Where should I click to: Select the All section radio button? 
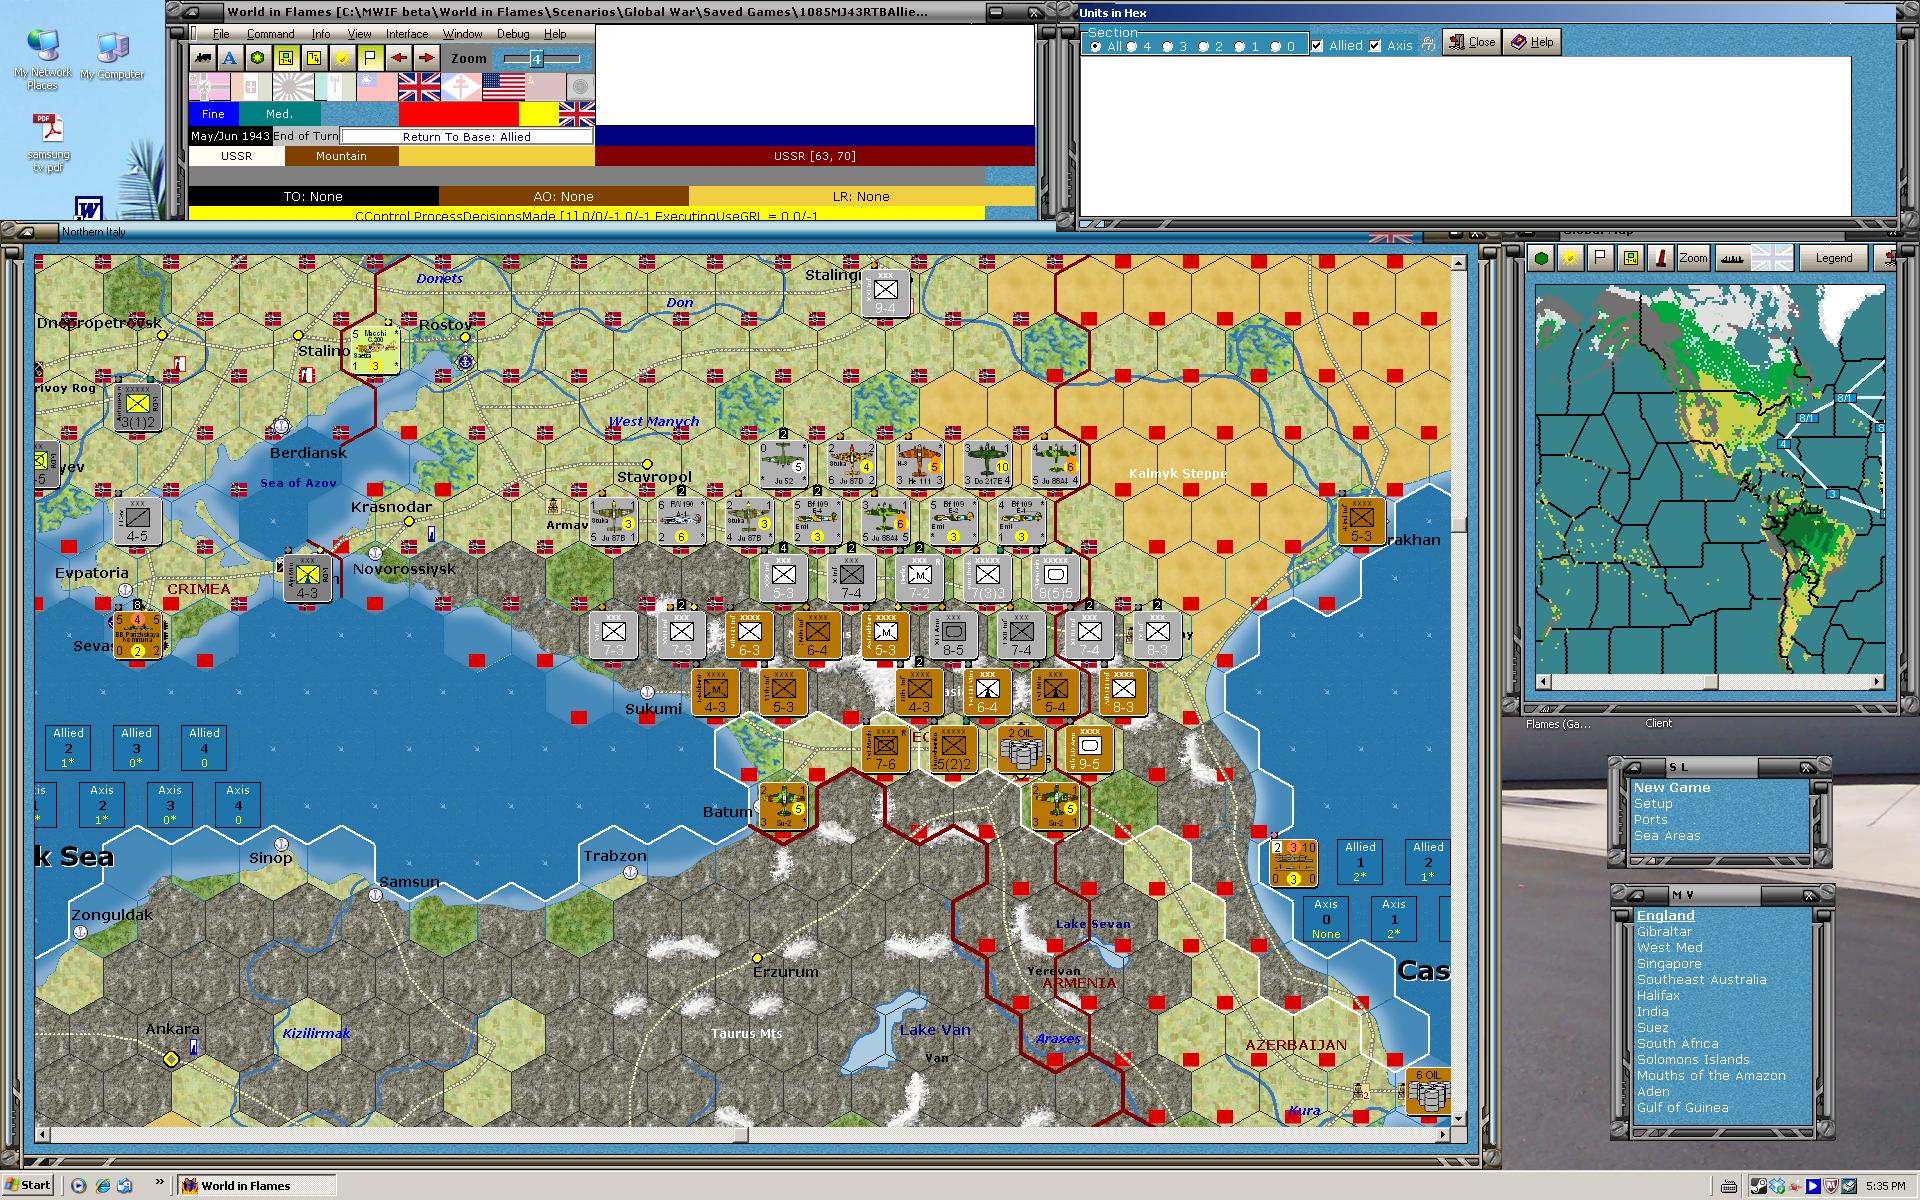coord(1095,46)
